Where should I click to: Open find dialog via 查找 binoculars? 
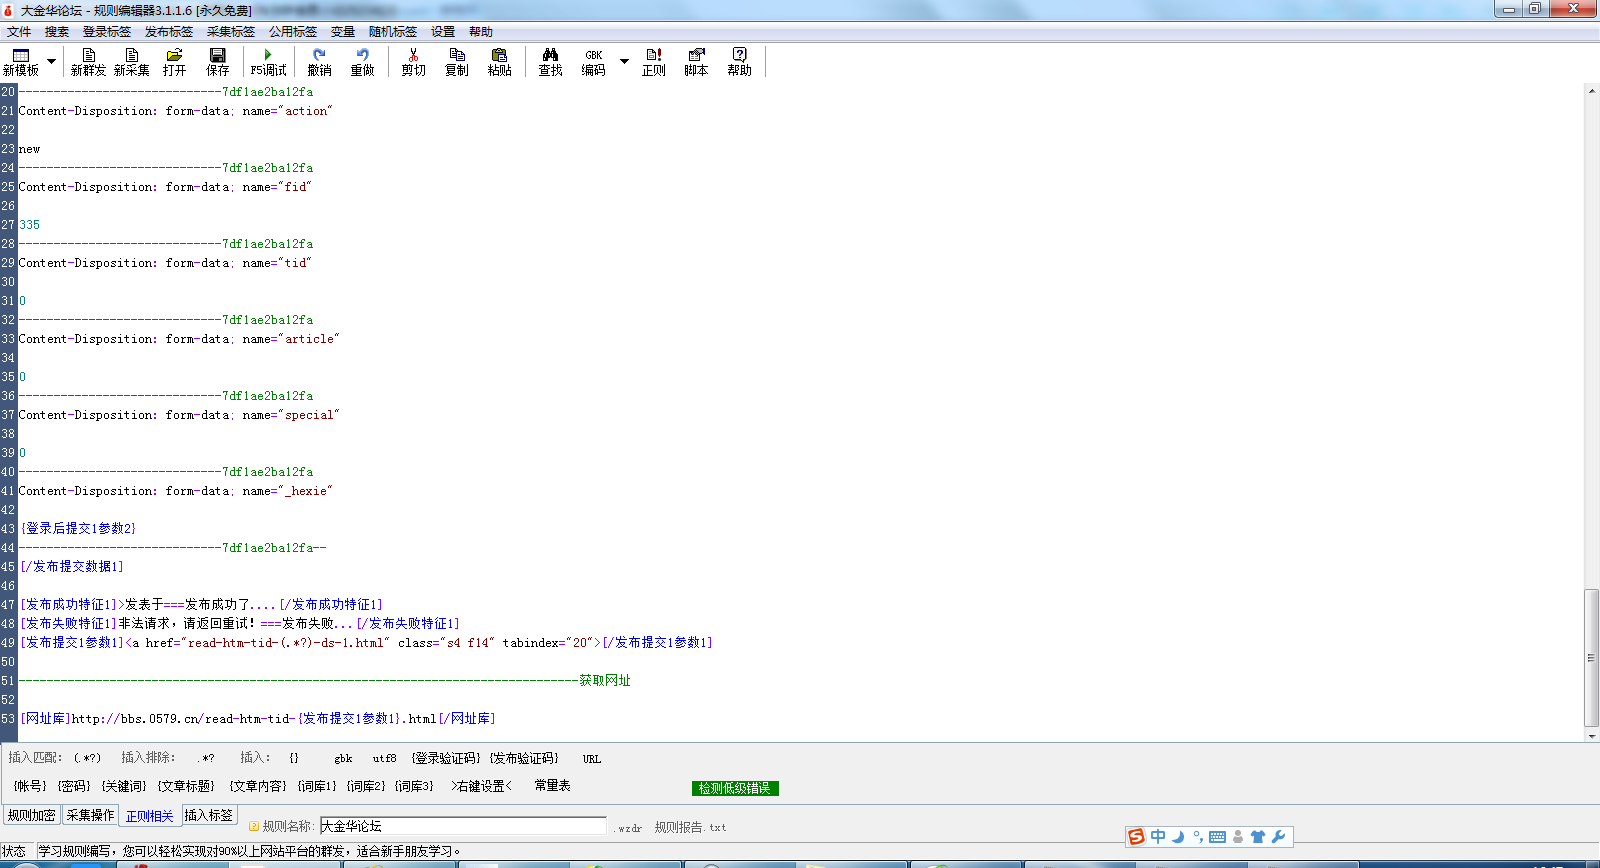click(550, 62)
